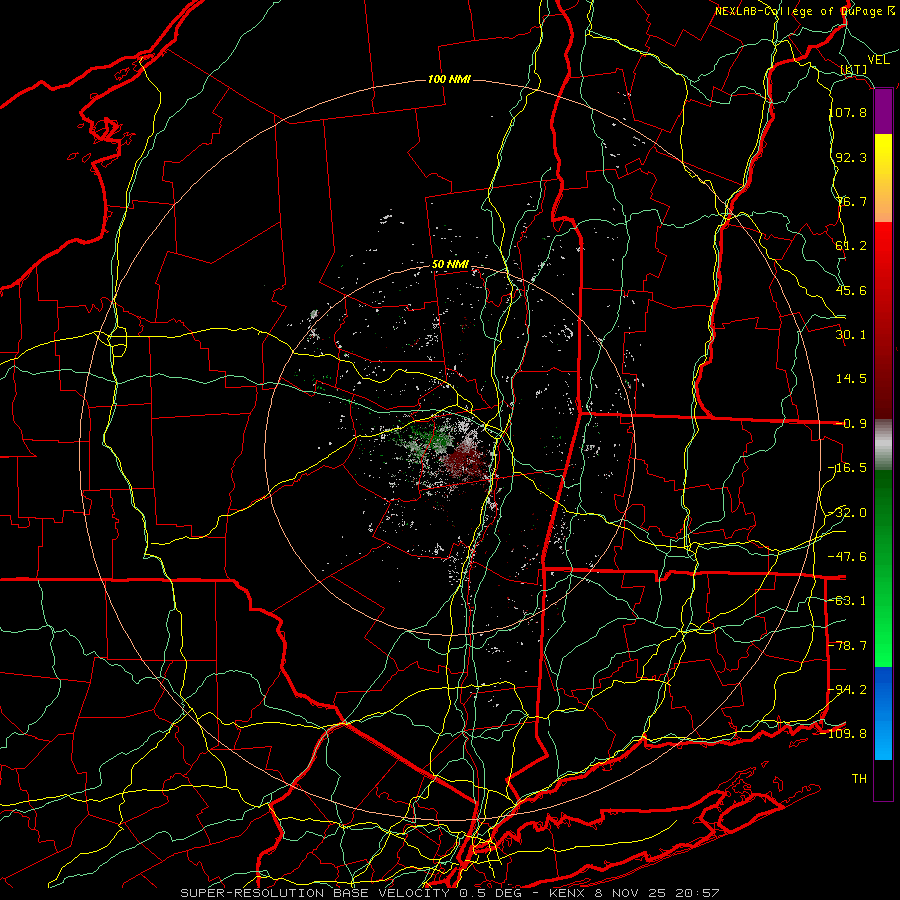This screenshot has width=900, height=900.
Task: Click the gray near-zero segment of the color bar
Action: pos(883,445)
